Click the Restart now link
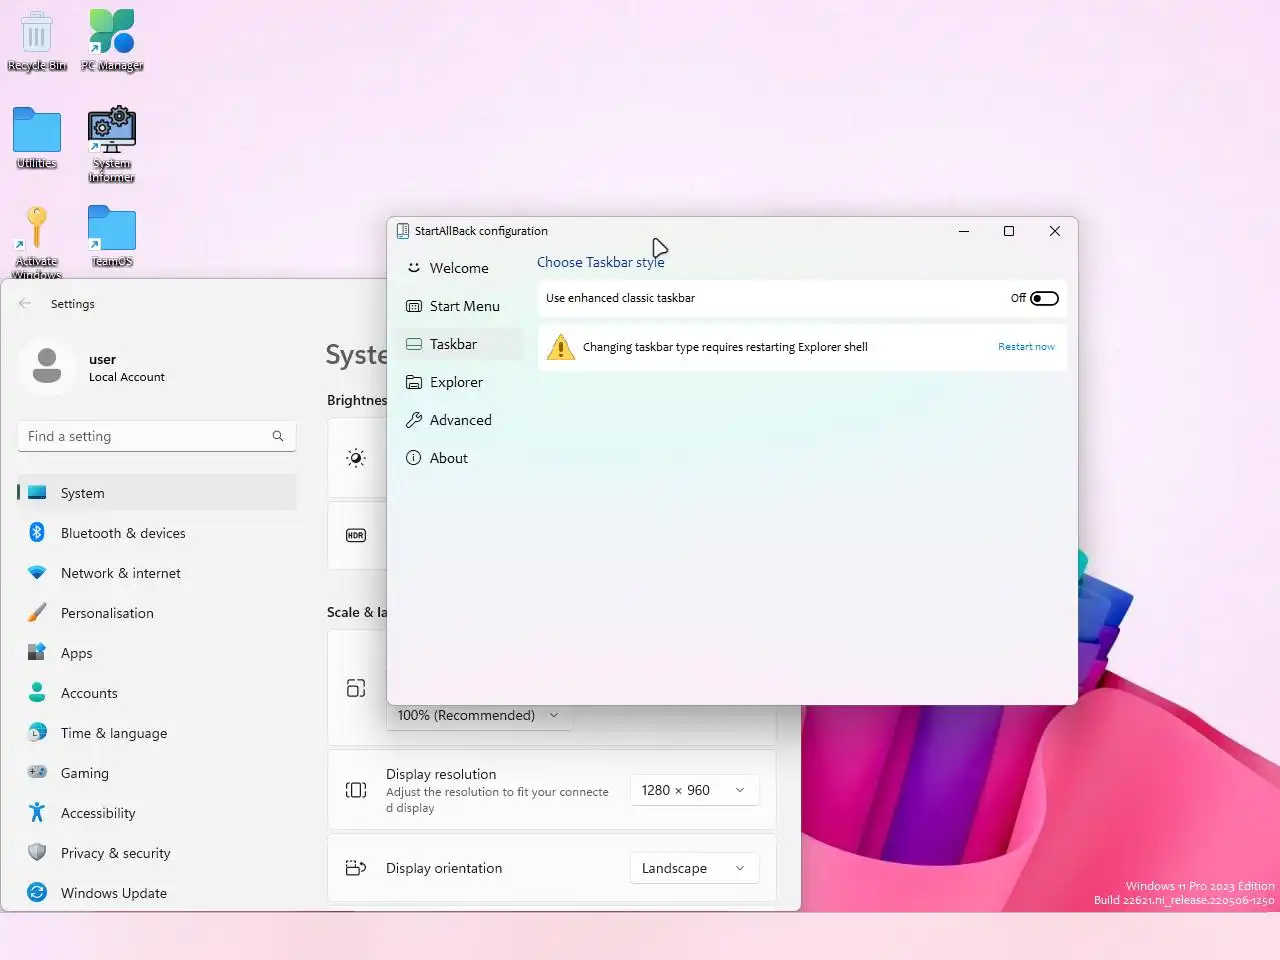 pyautogui.click(x=1026, y=347)
